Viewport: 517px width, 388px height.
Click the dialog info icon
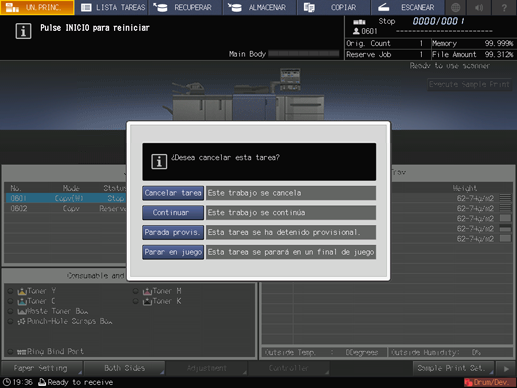(x=159, y=162)
